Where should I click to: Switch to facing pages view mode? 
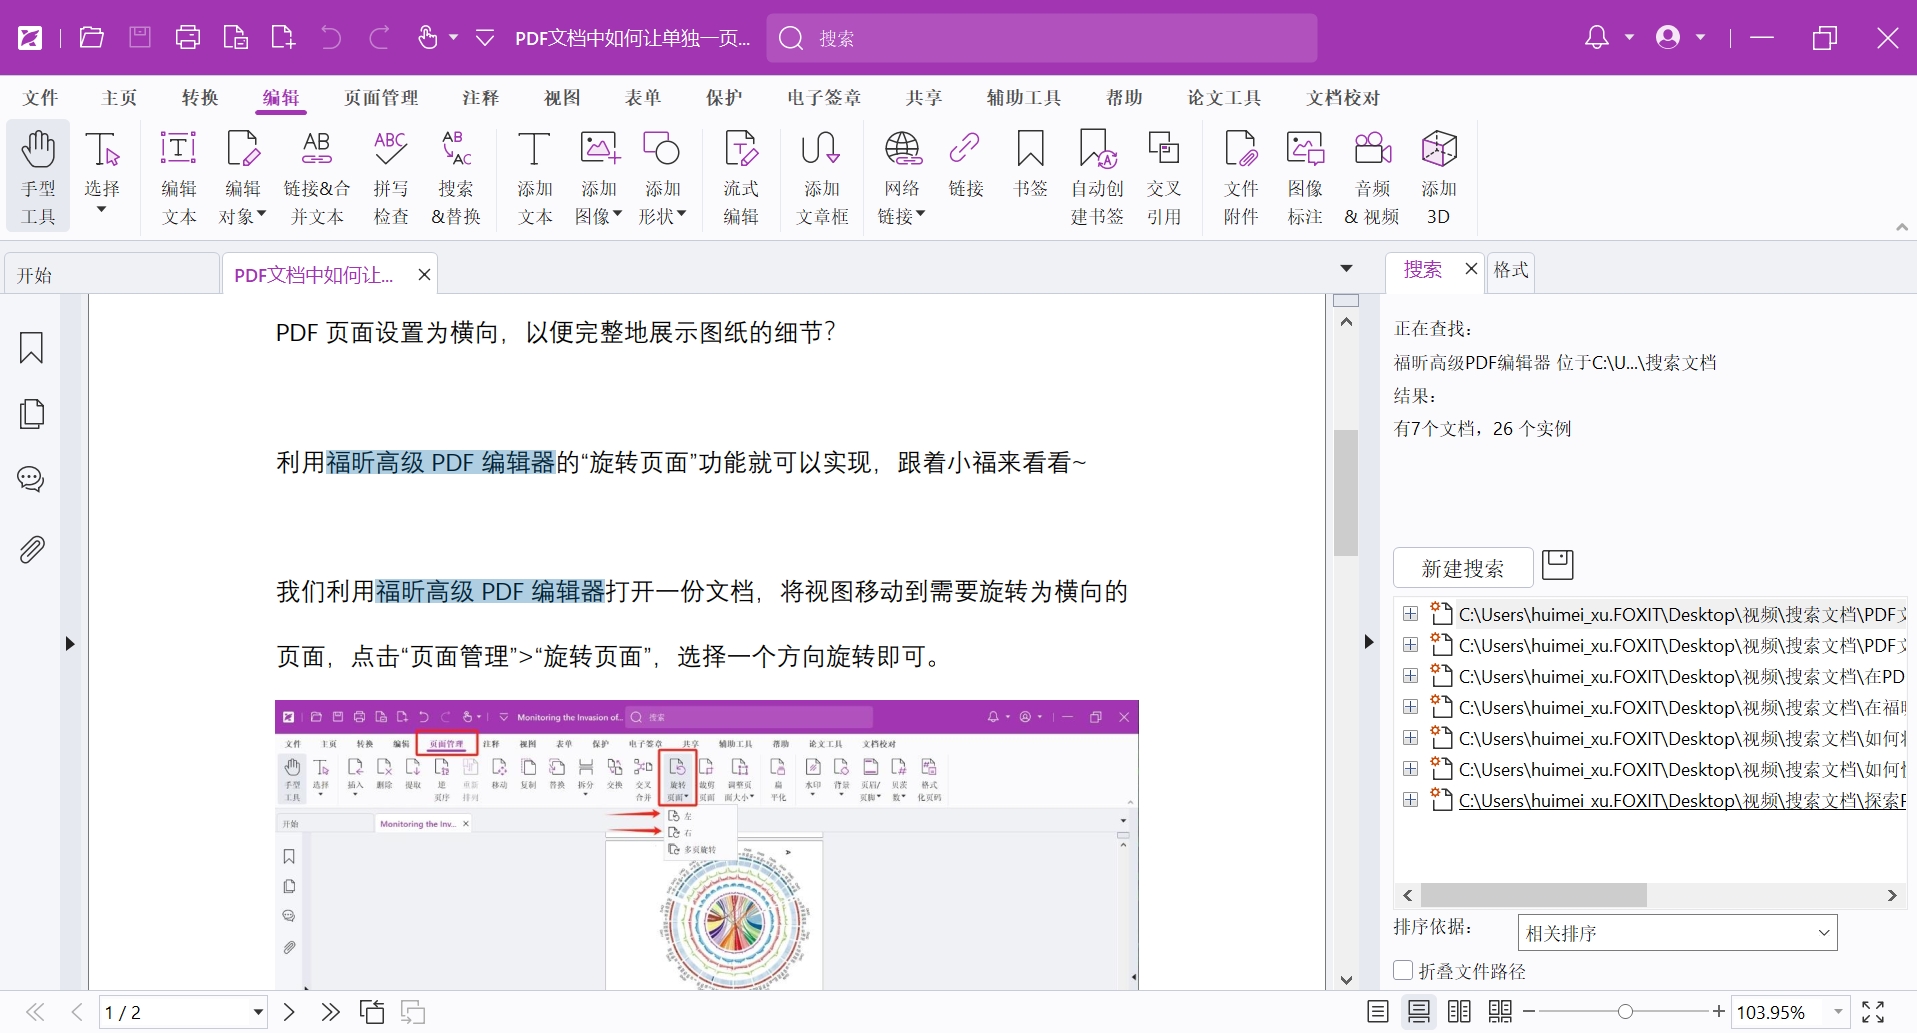click(x=1459, y=1012)
